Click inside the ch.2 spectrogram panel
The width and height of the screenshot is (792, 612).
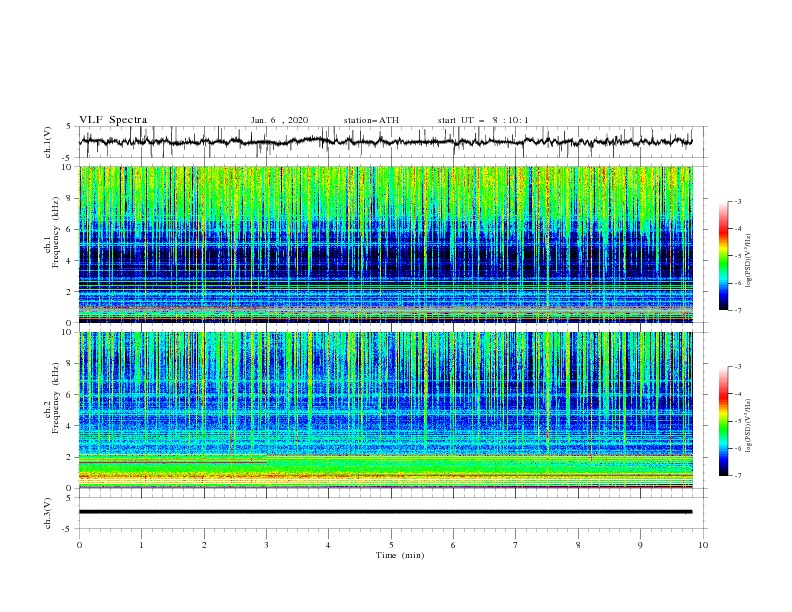pos(385,410)
